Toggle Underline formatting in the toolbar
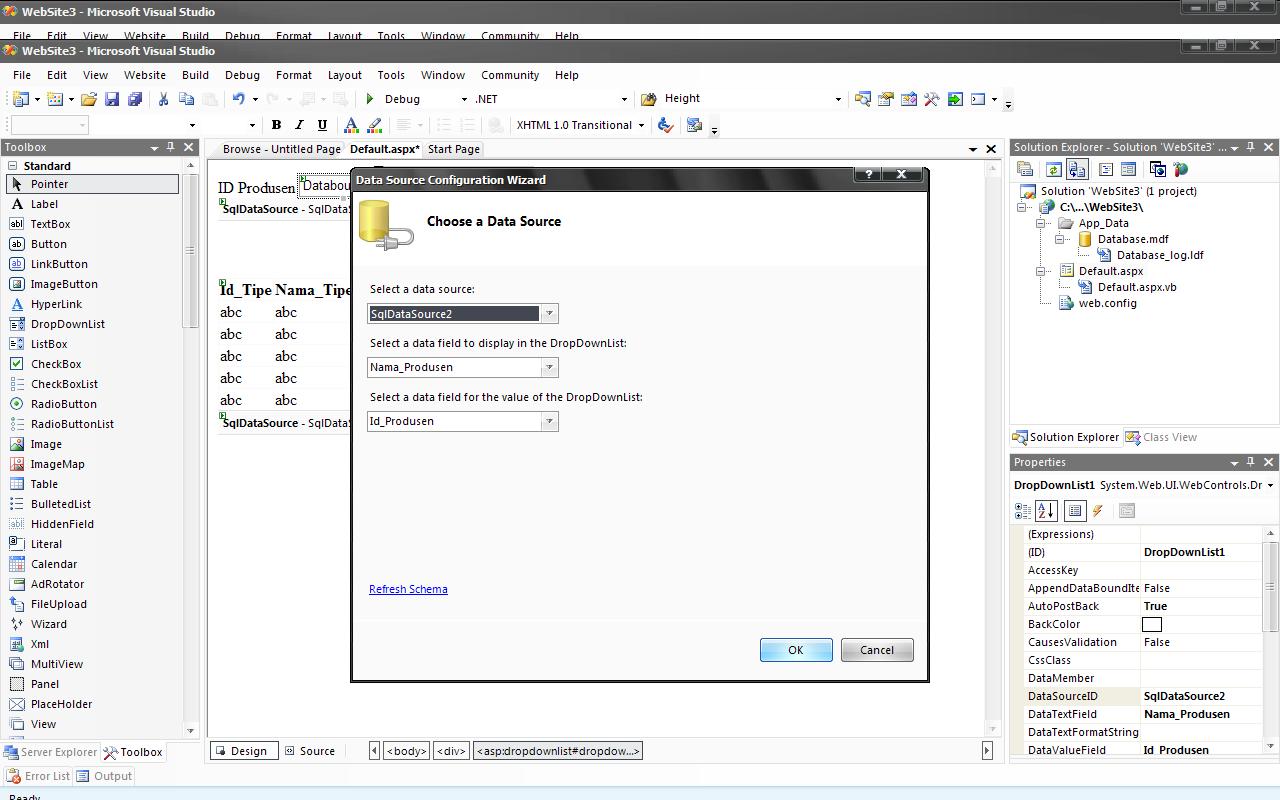 click(322, 125)
